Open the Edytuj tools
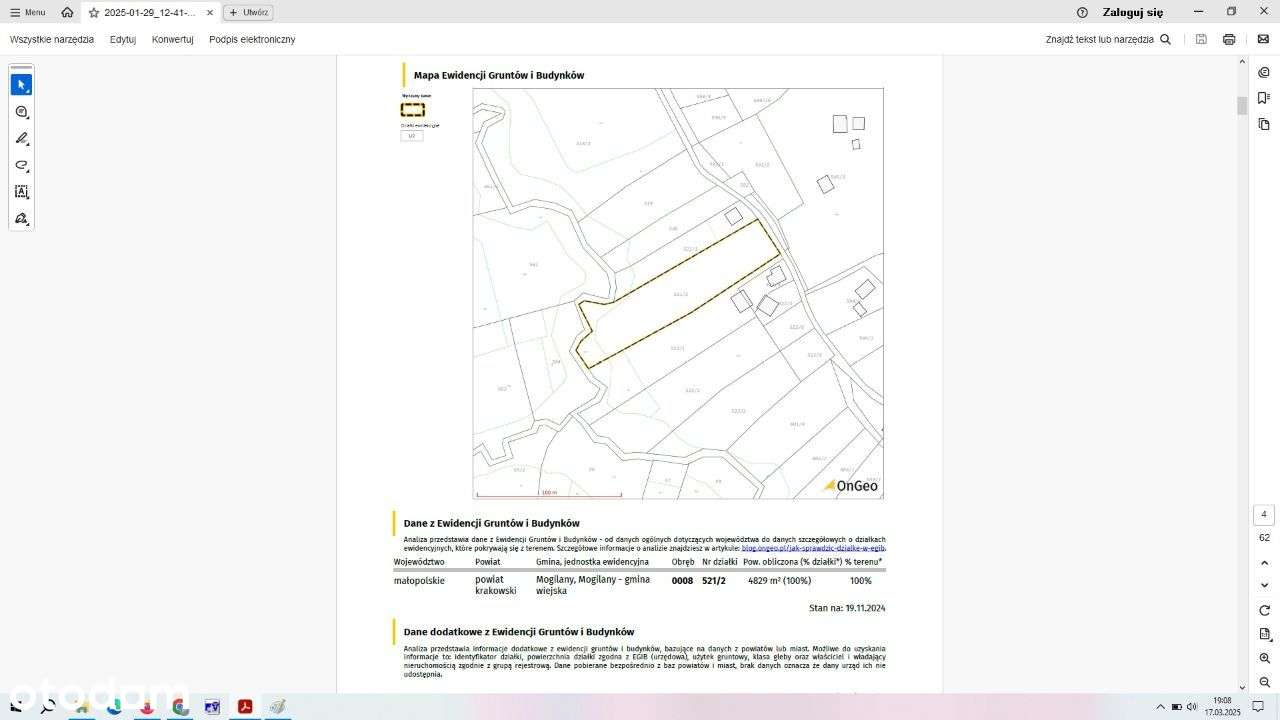 pos(123,39)
